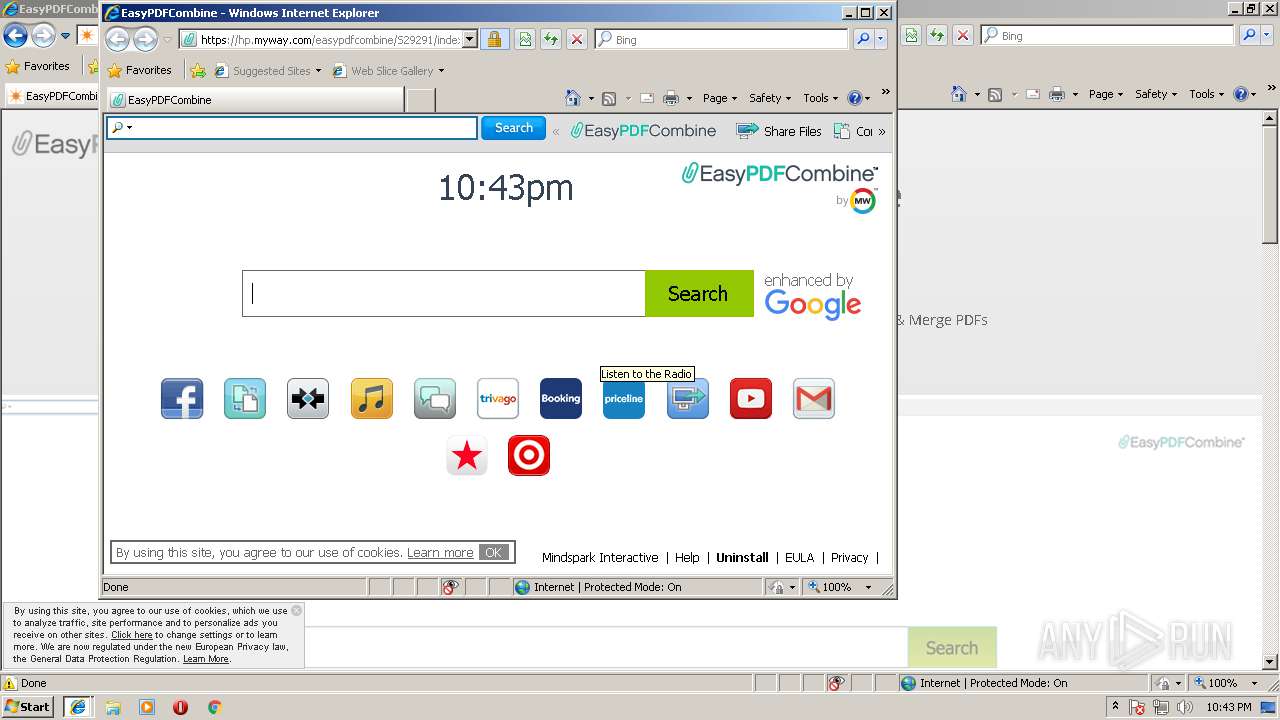Click the security lock icon in address bar
1280x720 pixels.
click(x=494, y=40)
